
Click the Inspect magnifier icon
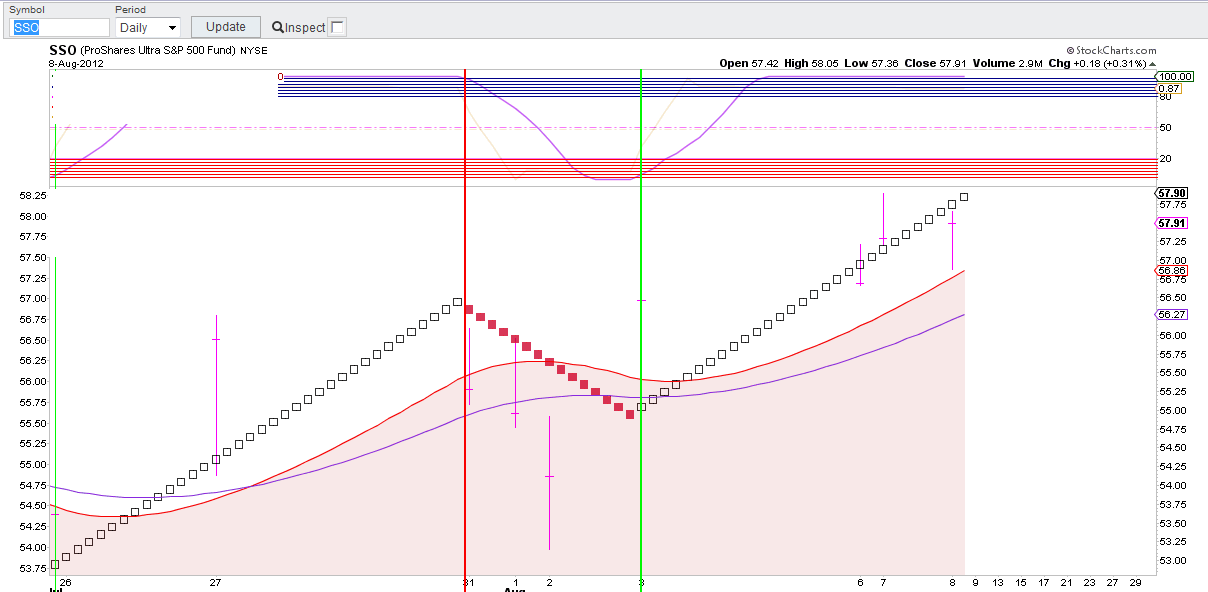click(x=277, y=27)
